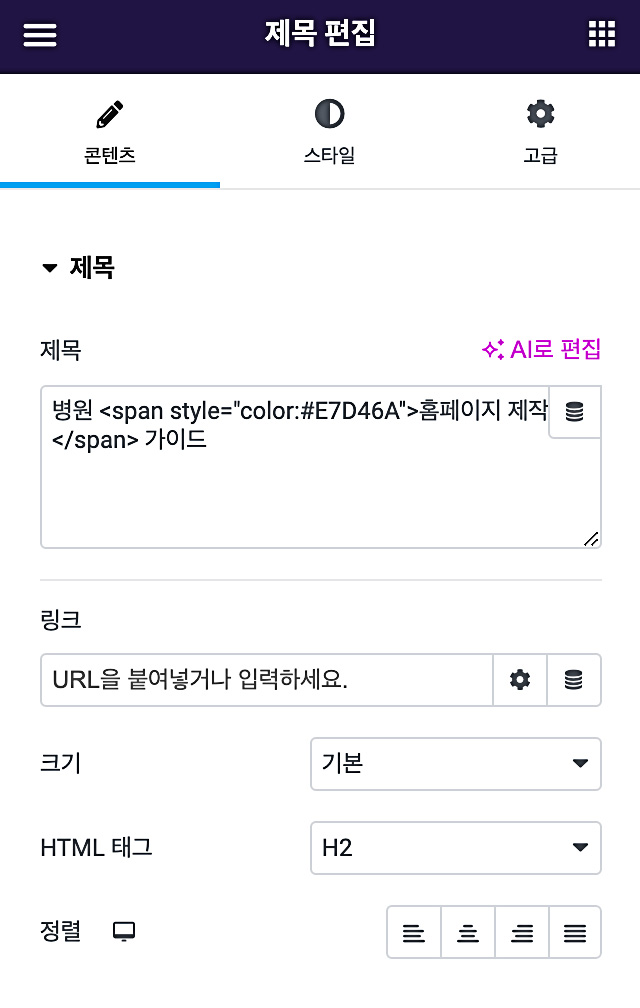Click the dynamic tags icon in title textarea
The height and width of the screenshot is (1008, 640).
574,411
